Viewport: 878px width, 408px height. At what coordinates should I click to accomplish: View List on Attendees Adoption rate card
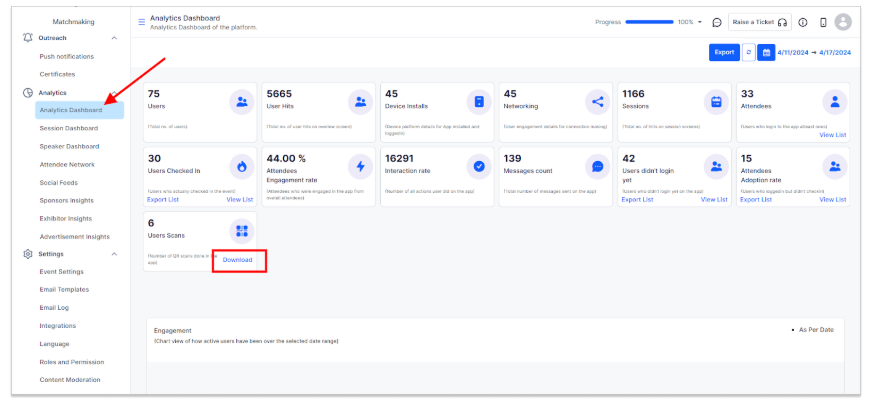(x=833, y=200)
